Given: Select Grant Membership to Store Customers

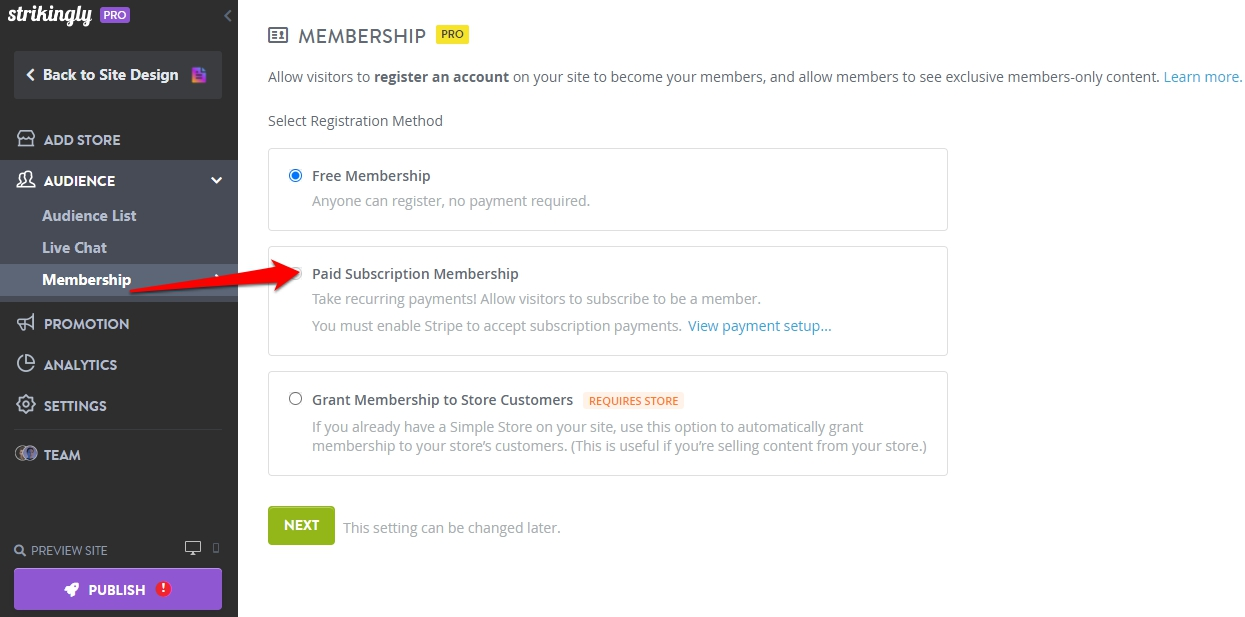Looking at the screenshot, I should click(x=295, y=398).
